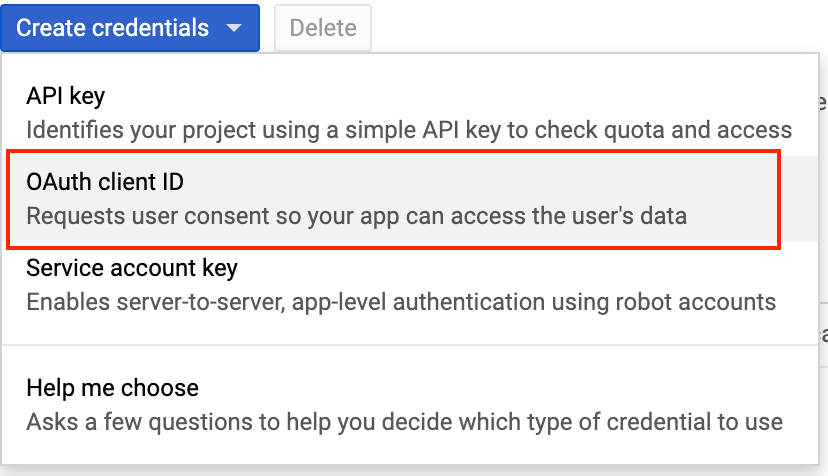Open the Create credentials dropdown button
The width and height of the screenshot is (828, 476).
coord(130,28)
